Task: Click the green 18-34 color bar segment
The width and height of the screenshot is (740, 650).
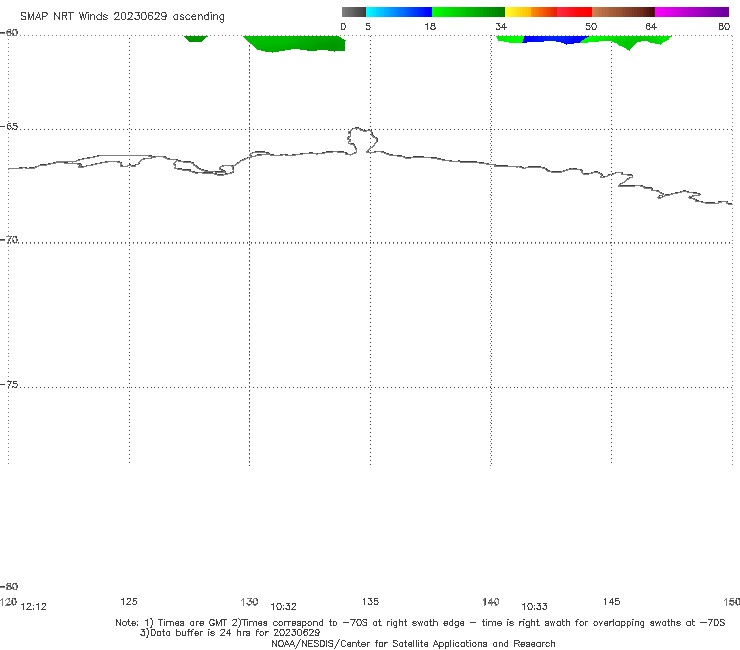Action: (x=468, y=12)
